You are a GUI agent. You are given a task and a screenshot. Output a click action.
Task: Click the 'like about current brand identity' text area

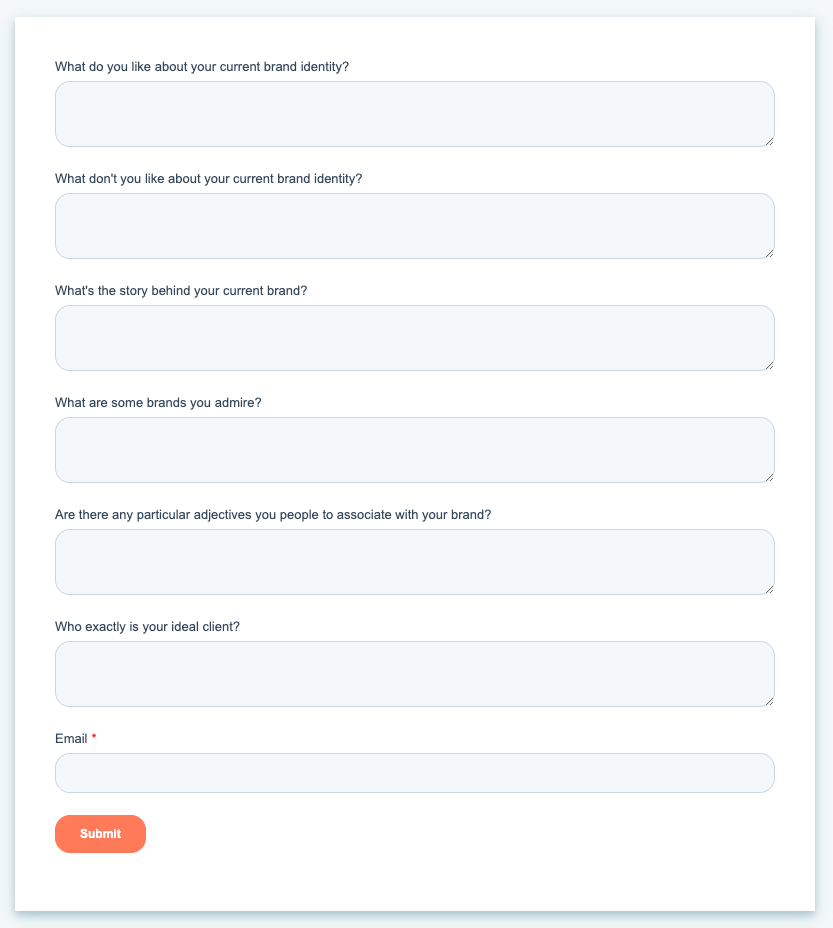coord(414,114)
